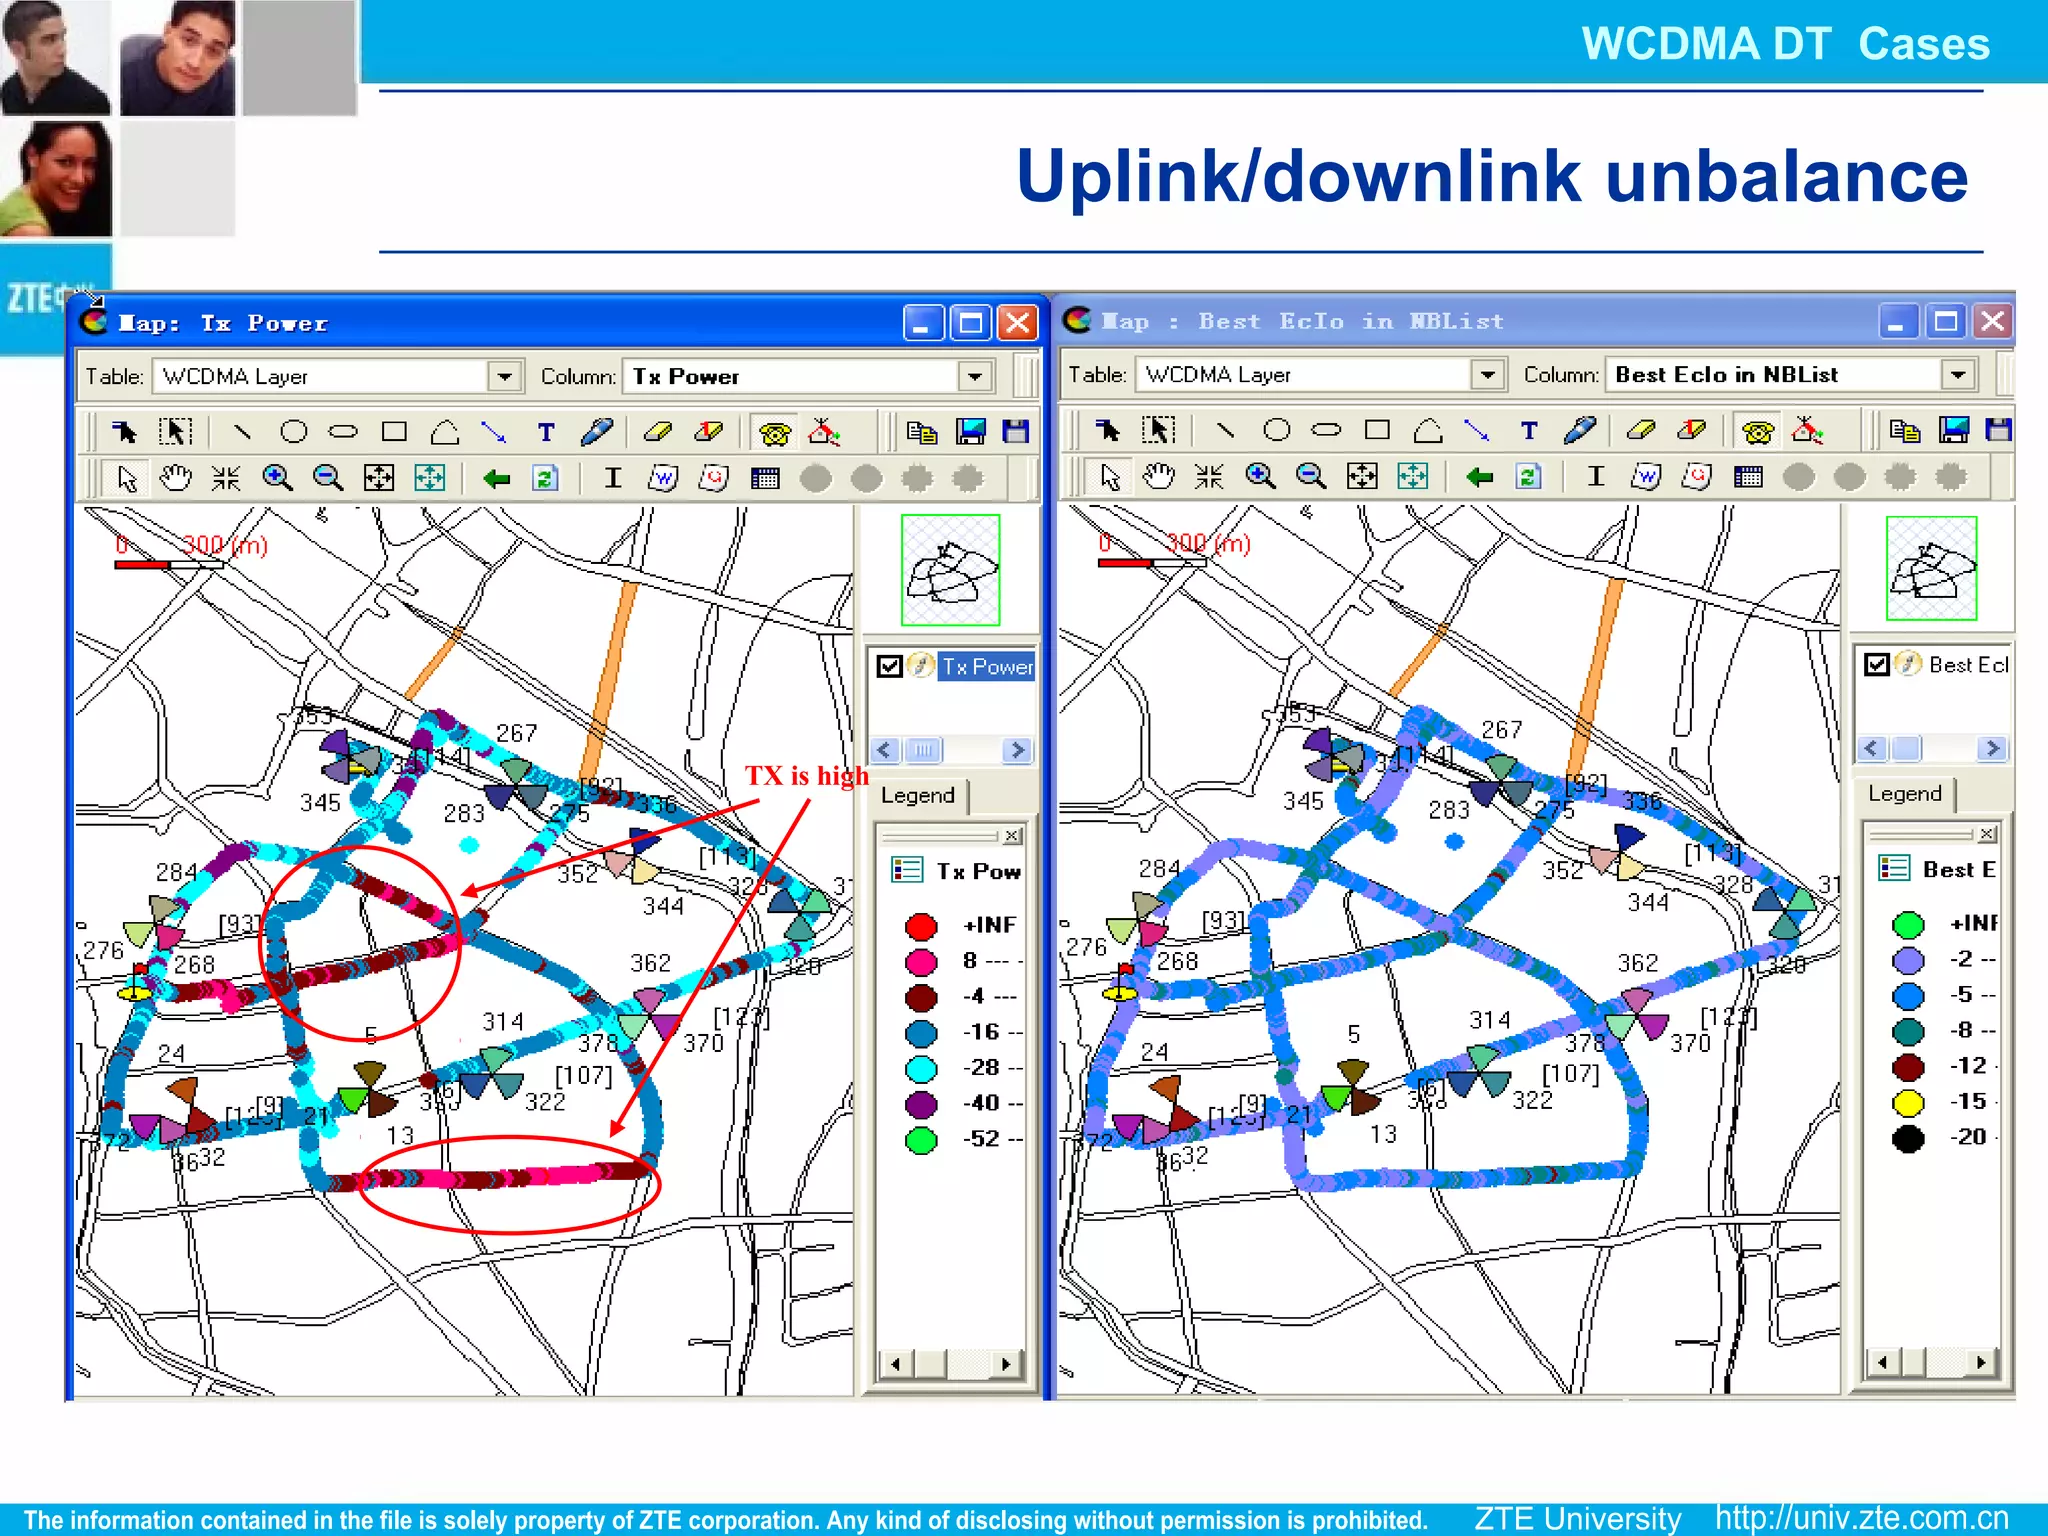Open Table dropdown in Tx Power window

(505, 377)
